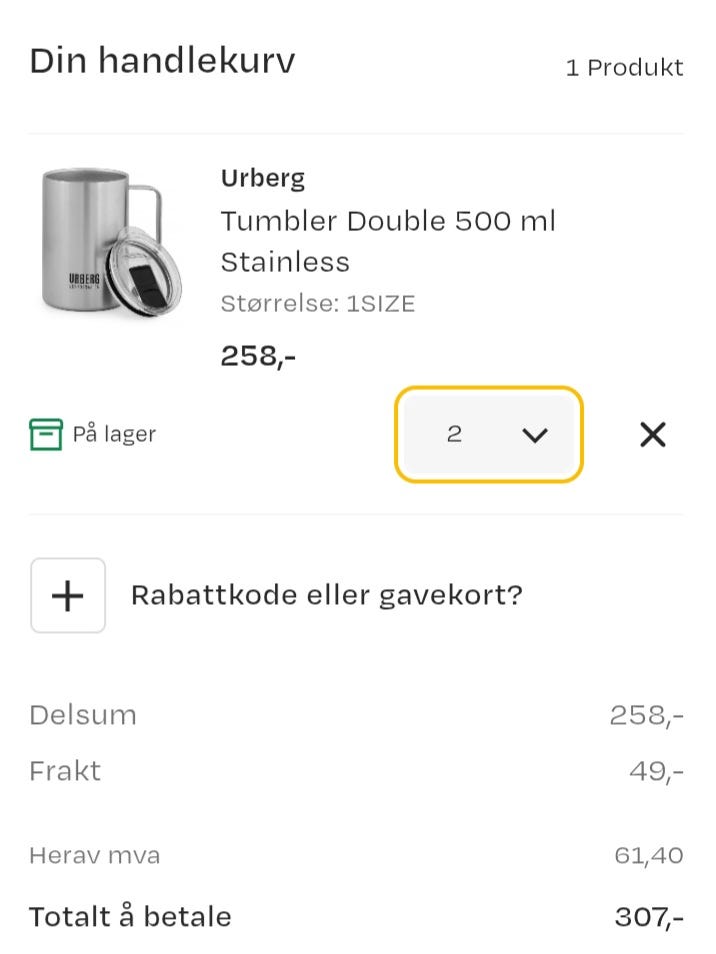Click the "Størrelse: 1SIZE" size text
Image resolution: width=716 pixels, height=954 pixels.
[x=317, y=304]
